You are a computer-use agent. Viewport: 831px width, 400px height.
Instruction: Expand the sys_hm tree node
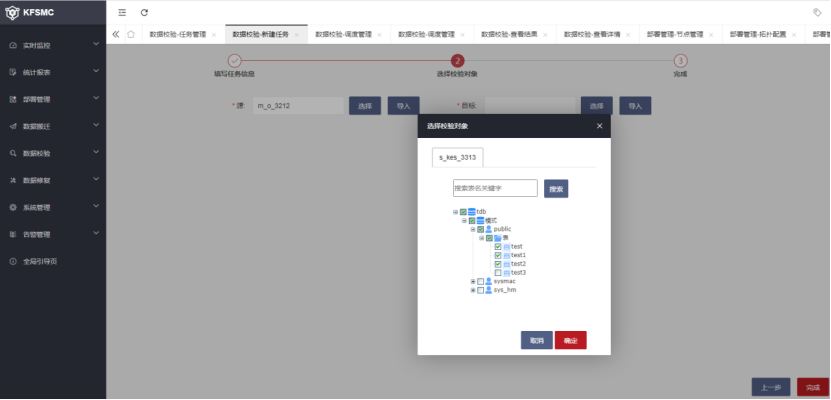click(473, 290)
